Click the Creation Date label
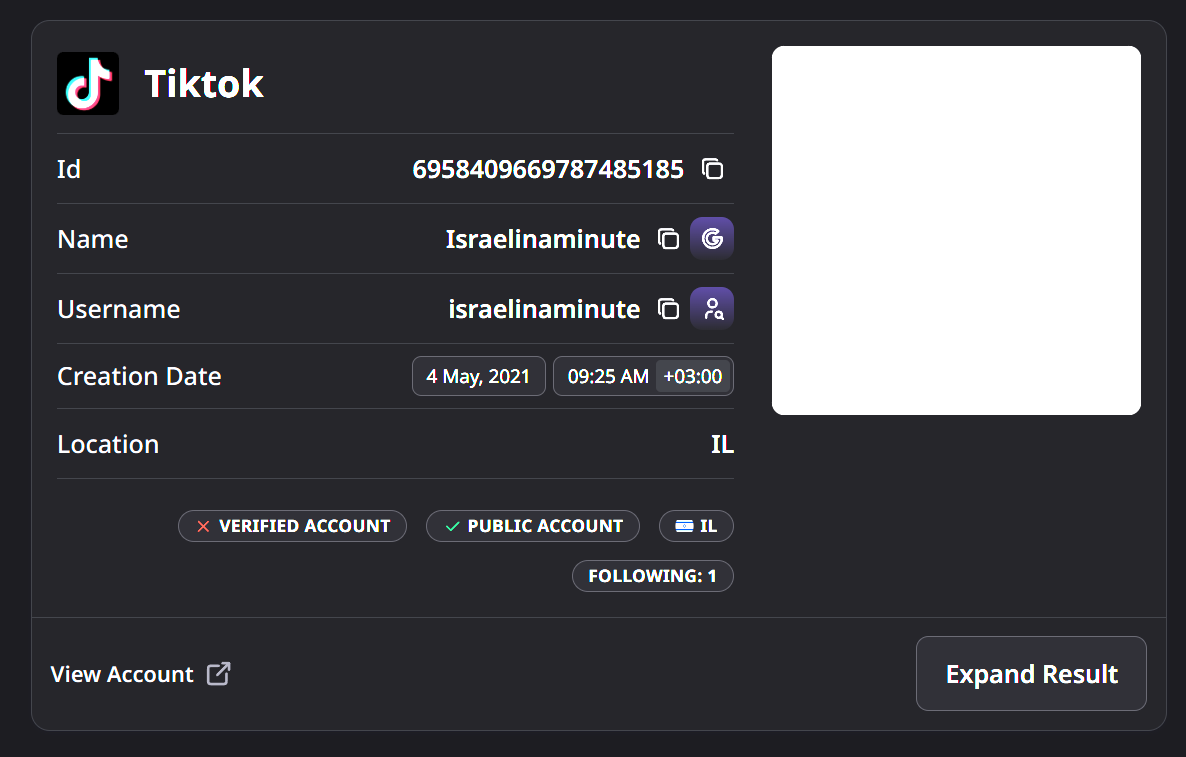 pos(139,376)
